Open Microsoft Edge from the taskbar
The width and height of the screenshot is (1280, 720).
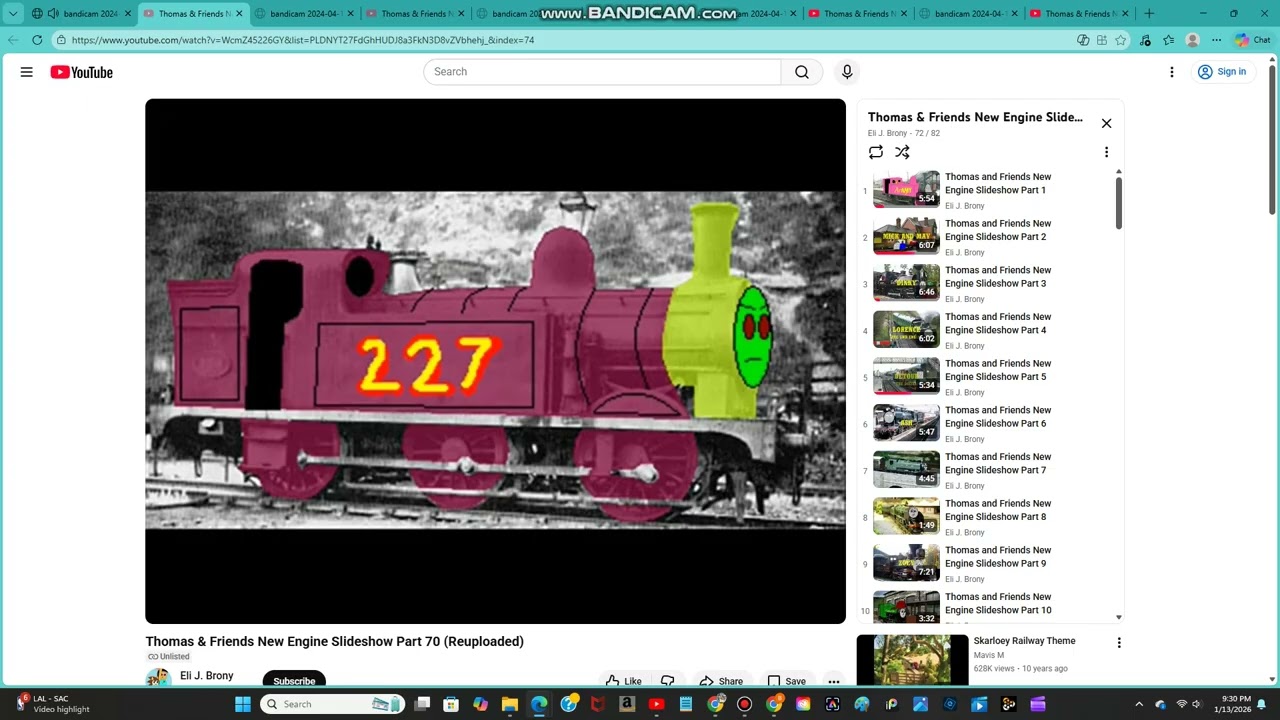pyautogui.click(x=539, y=704)
